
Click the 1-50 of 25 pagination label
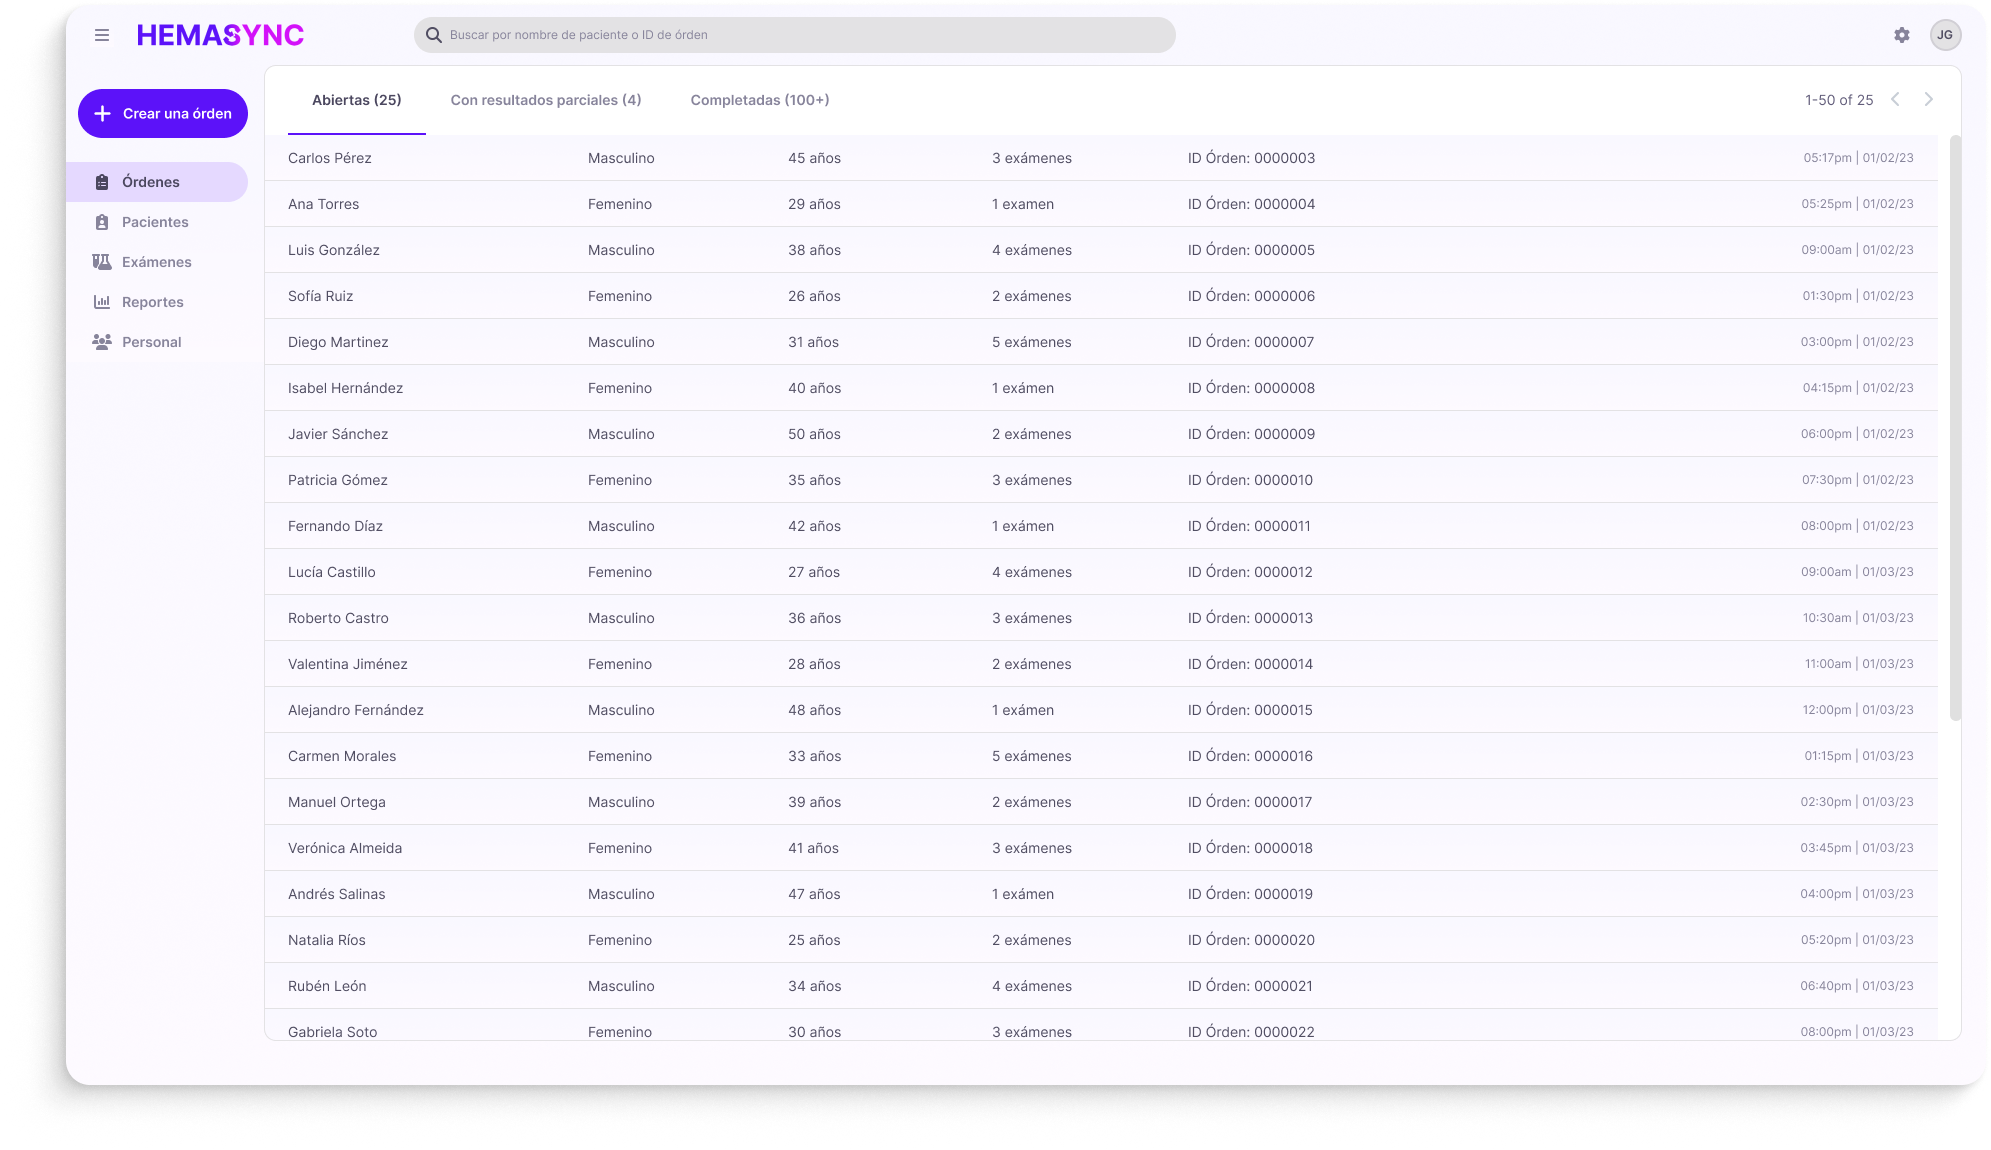click(x=1839, y=100)
